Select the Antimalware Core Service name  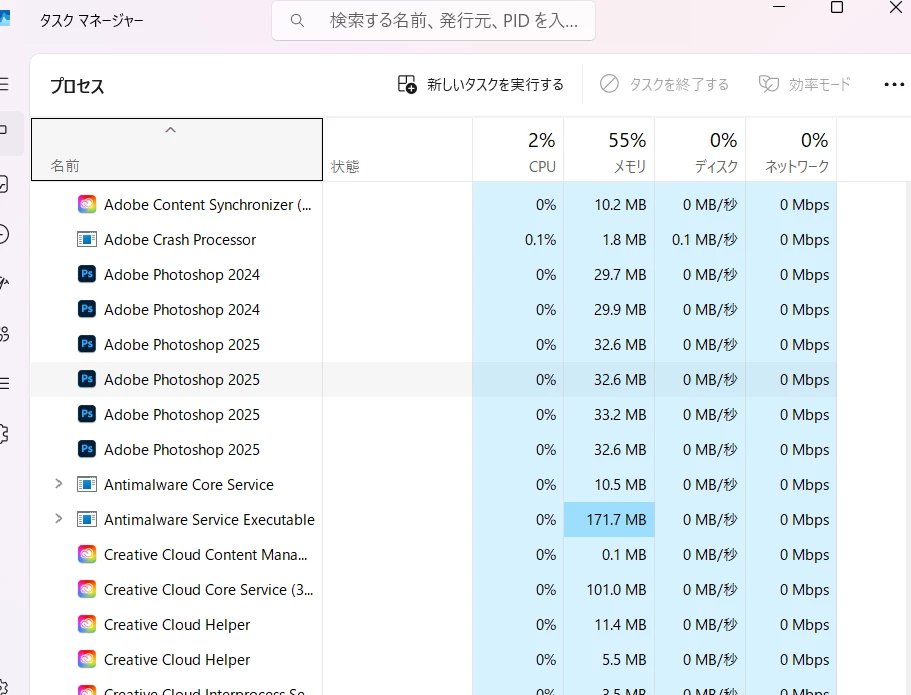coord(188,484)
